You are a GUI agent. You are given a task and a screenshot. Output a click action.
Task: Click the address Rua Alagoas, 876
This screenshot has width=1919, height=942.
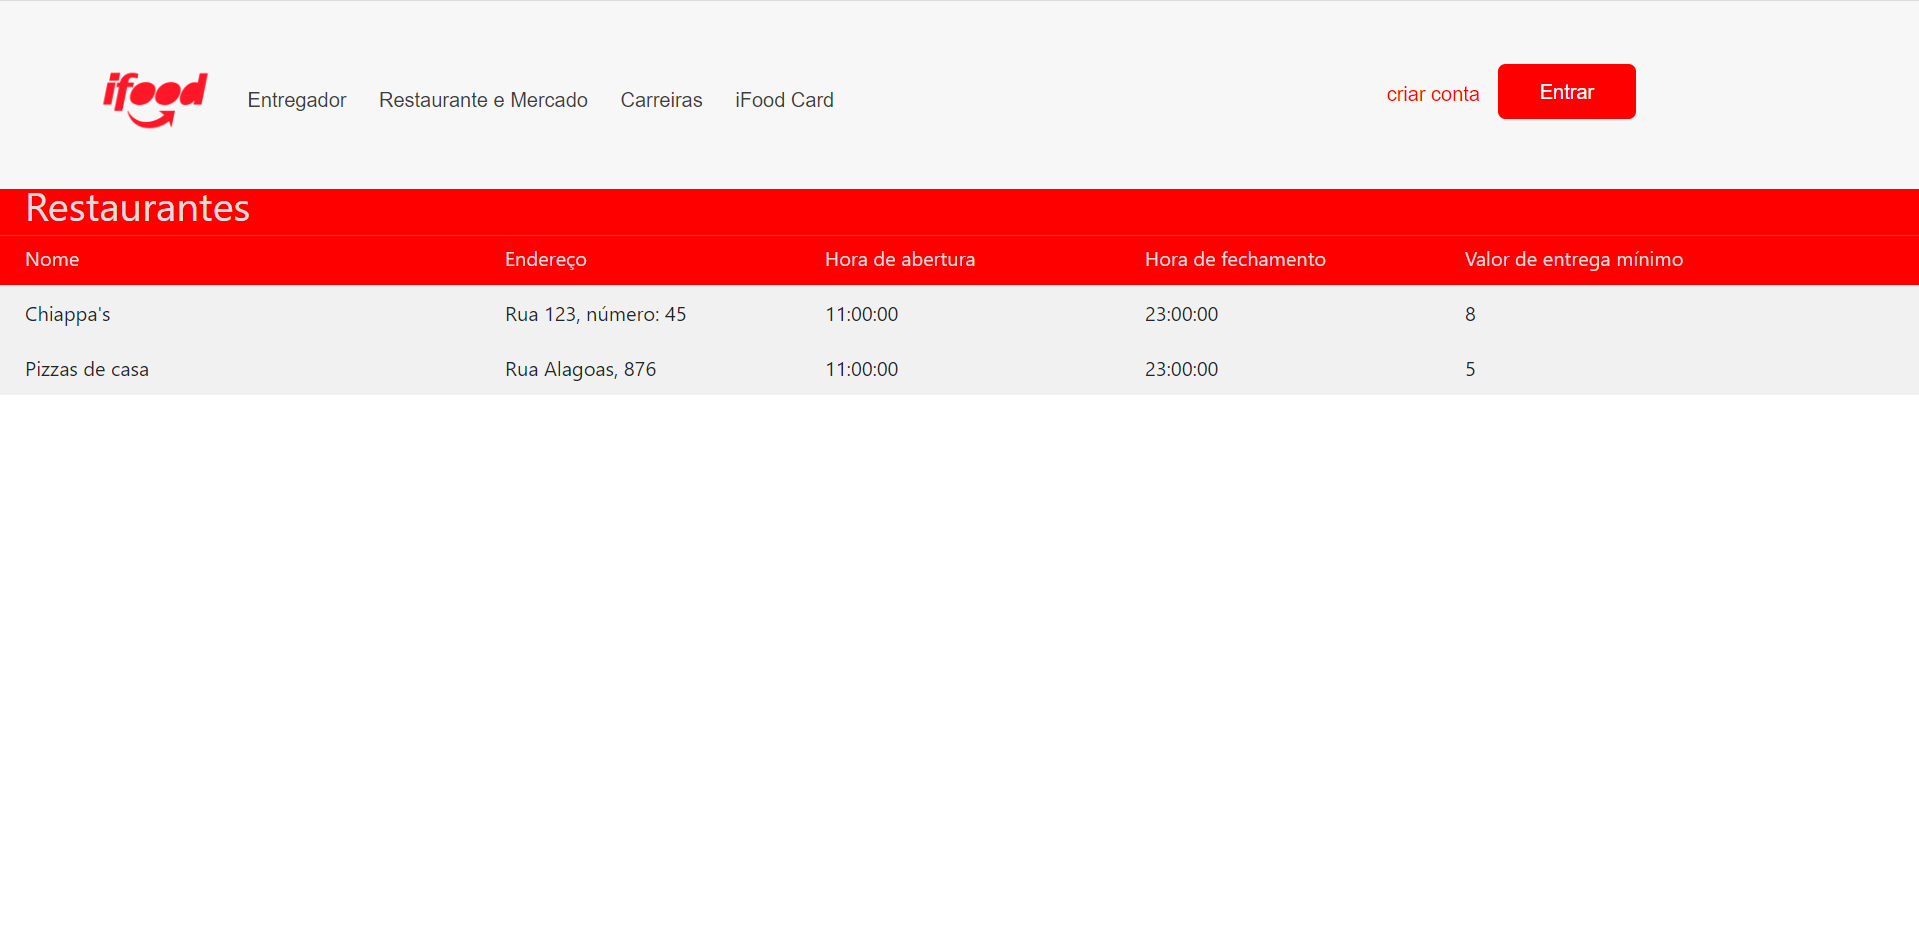point(580,369)
